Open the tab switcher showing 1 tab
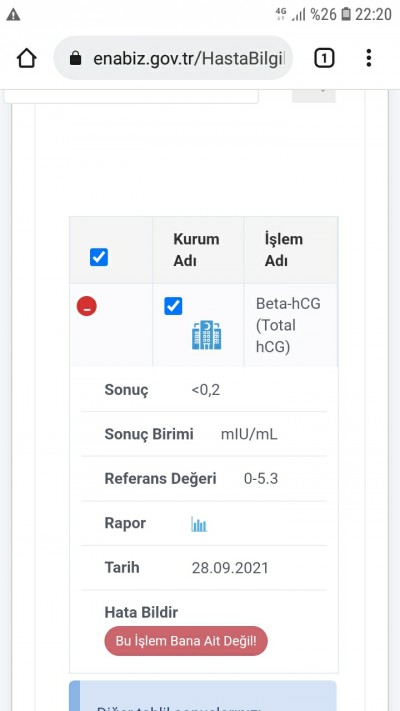Screen dimensions: 400x711 click(x=324, y=58)
